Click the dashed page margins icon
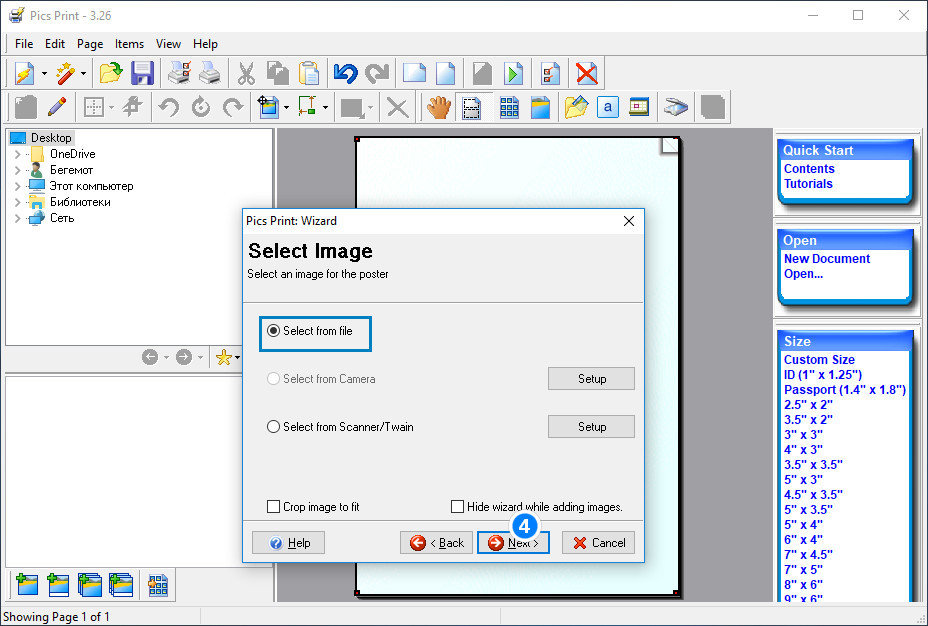This screenshot has height=626, width=928. point(471,107)
